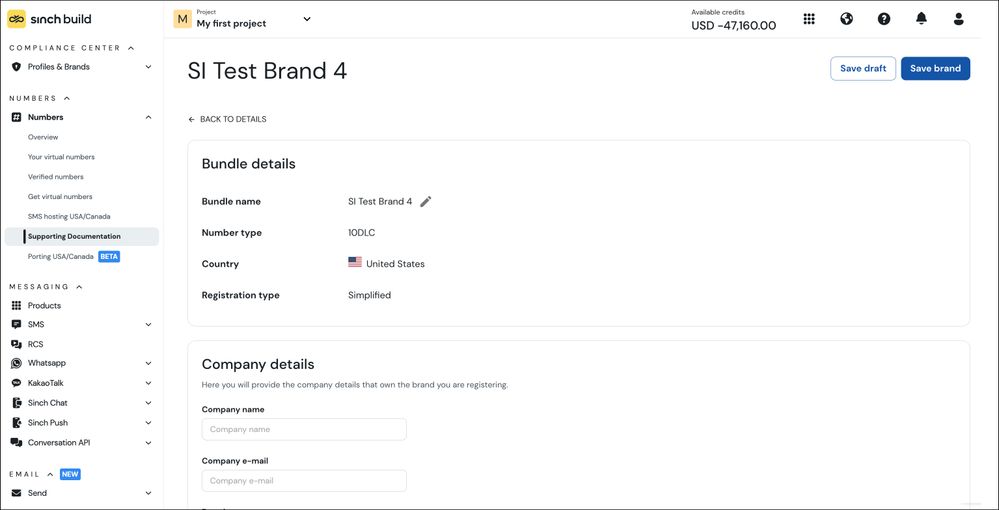Open the project selector dropdown chevron
The height and width of the screenshot is (510, 999).
(307, 19)
